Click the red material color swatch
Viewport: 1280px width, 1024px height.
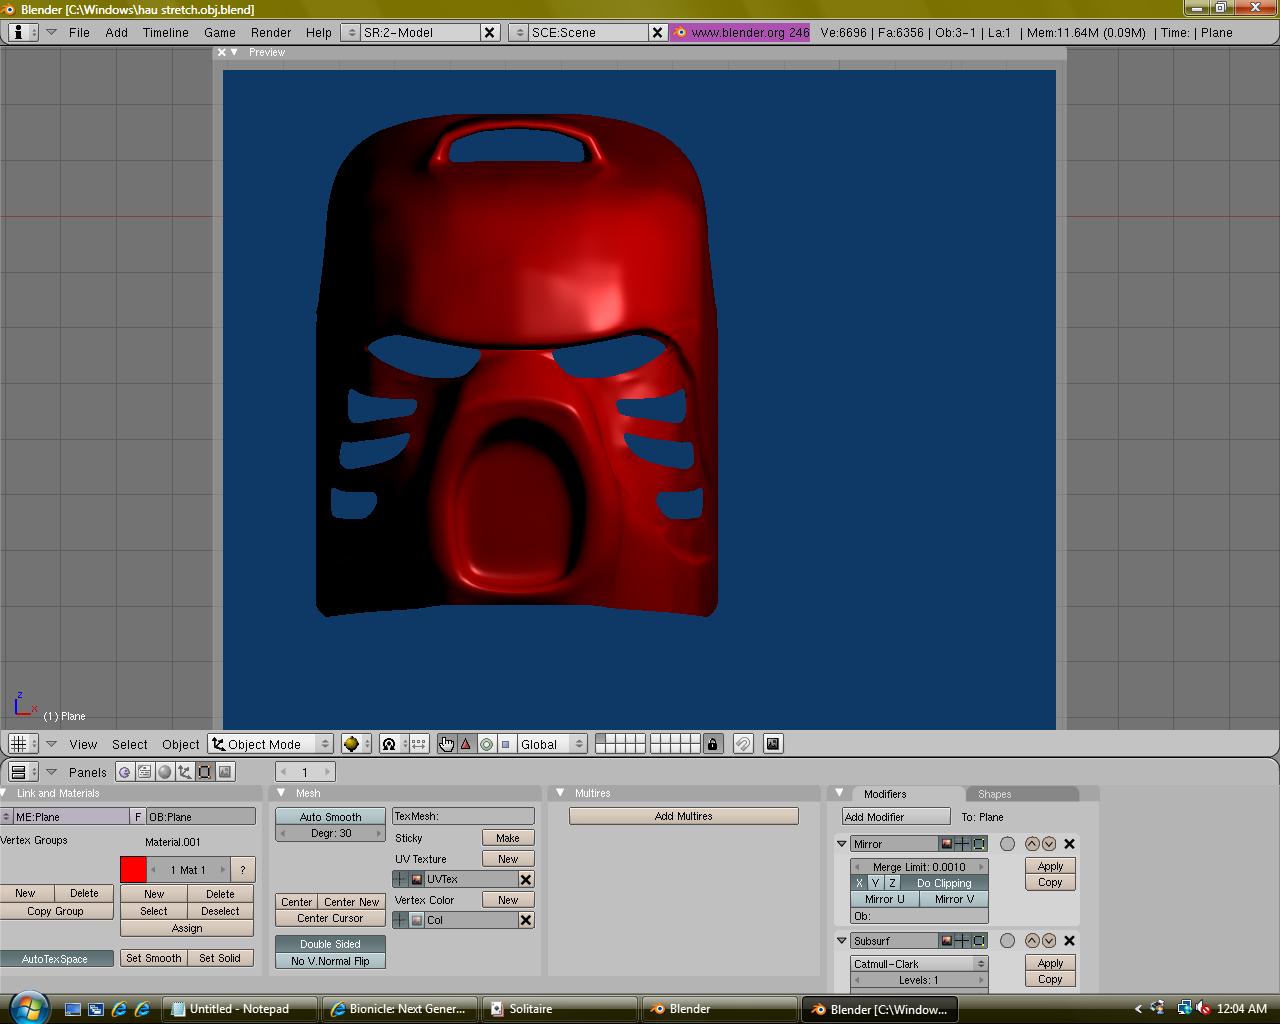[133, 869]
